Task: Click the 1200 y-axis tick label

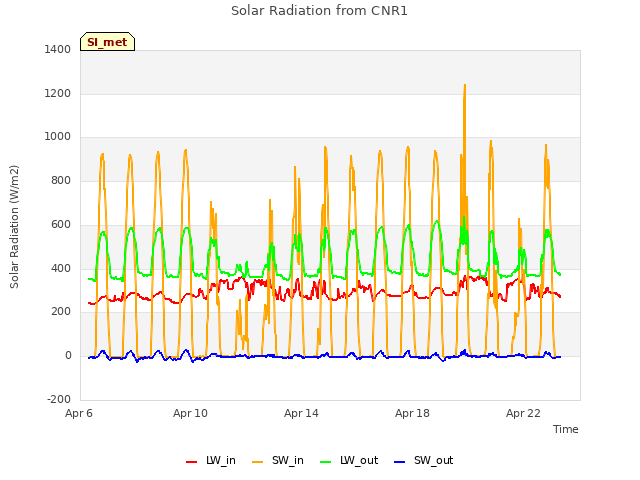Action: 58,93
